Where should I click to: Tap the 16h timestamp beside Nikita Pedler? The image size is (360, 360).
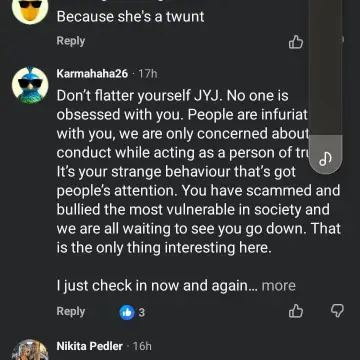tap(142, 346)
